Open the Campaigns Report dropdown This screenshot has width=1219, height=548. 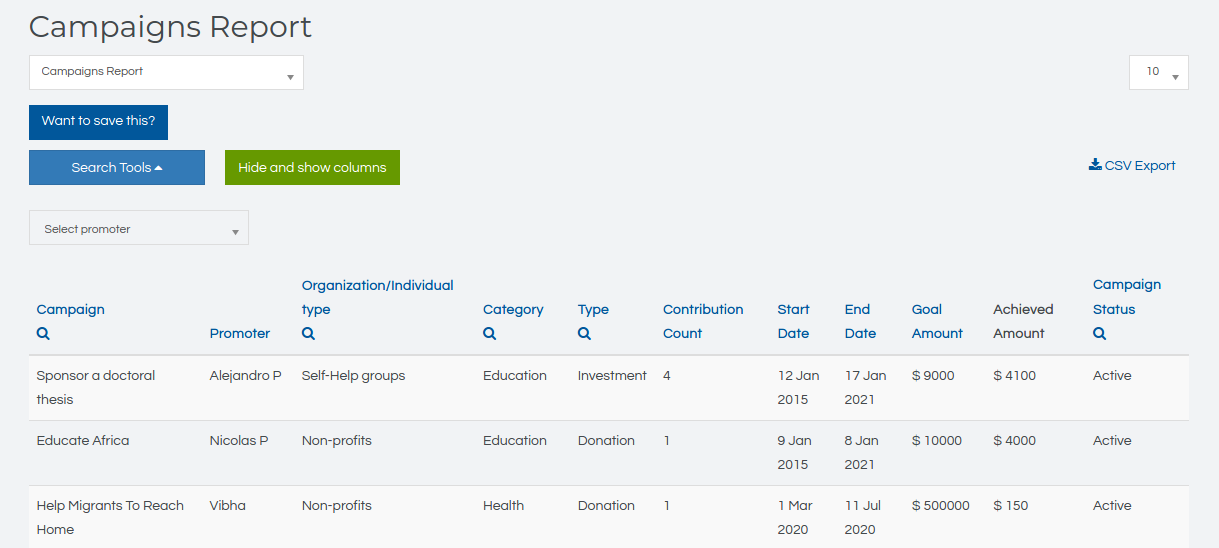(166, 73)
